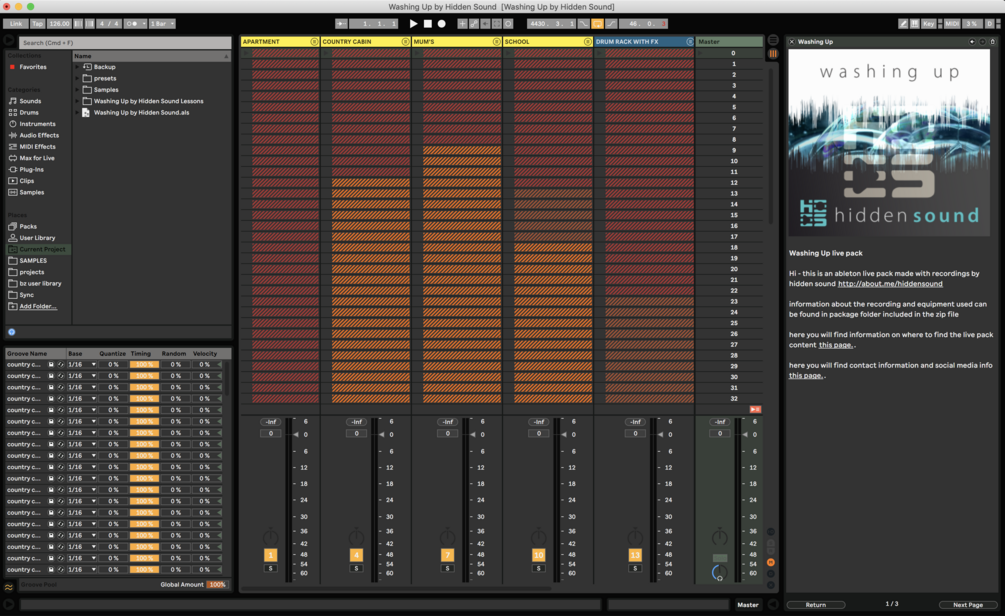Switch to Arrangement View selector icon

coord(773,40)
